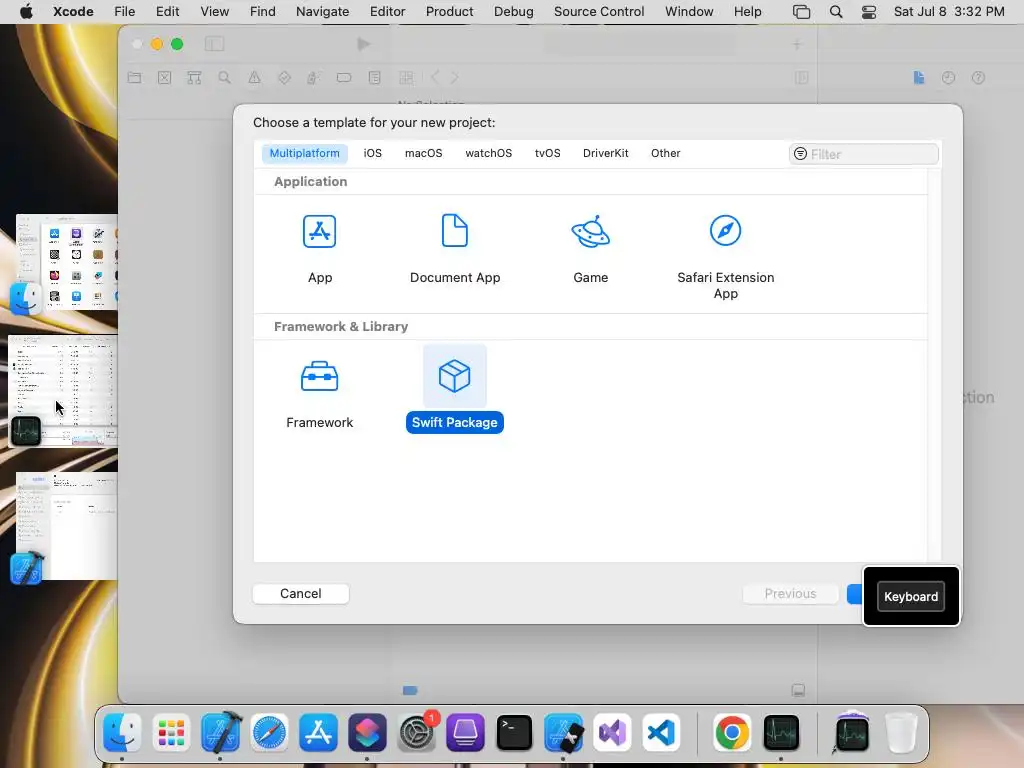Show the file inspector icon
Image resolution: width=1024 pixels, height=768 pixels.
[919, 78]
